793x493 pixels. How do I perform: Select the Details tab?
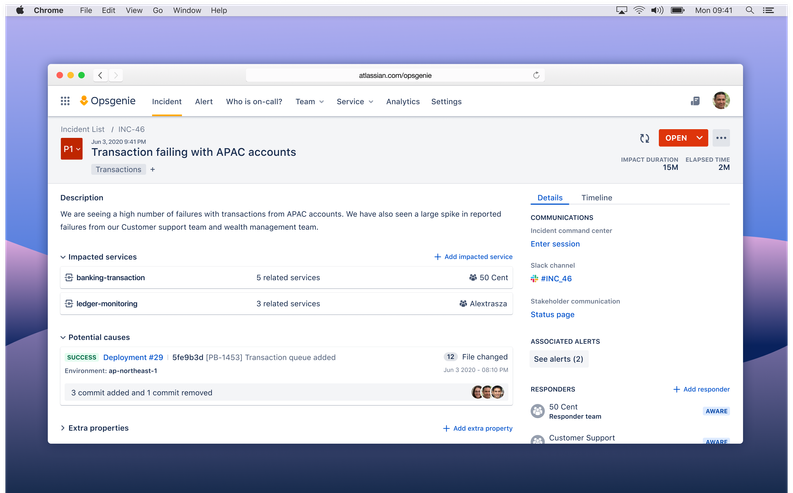point(550,198)
